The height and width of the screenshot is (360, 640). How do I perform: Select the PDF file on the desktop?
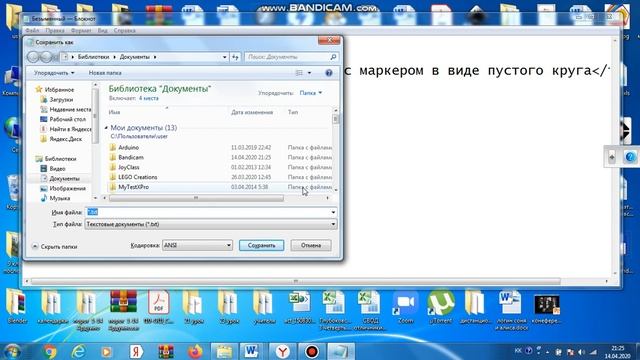click(158, 308)
